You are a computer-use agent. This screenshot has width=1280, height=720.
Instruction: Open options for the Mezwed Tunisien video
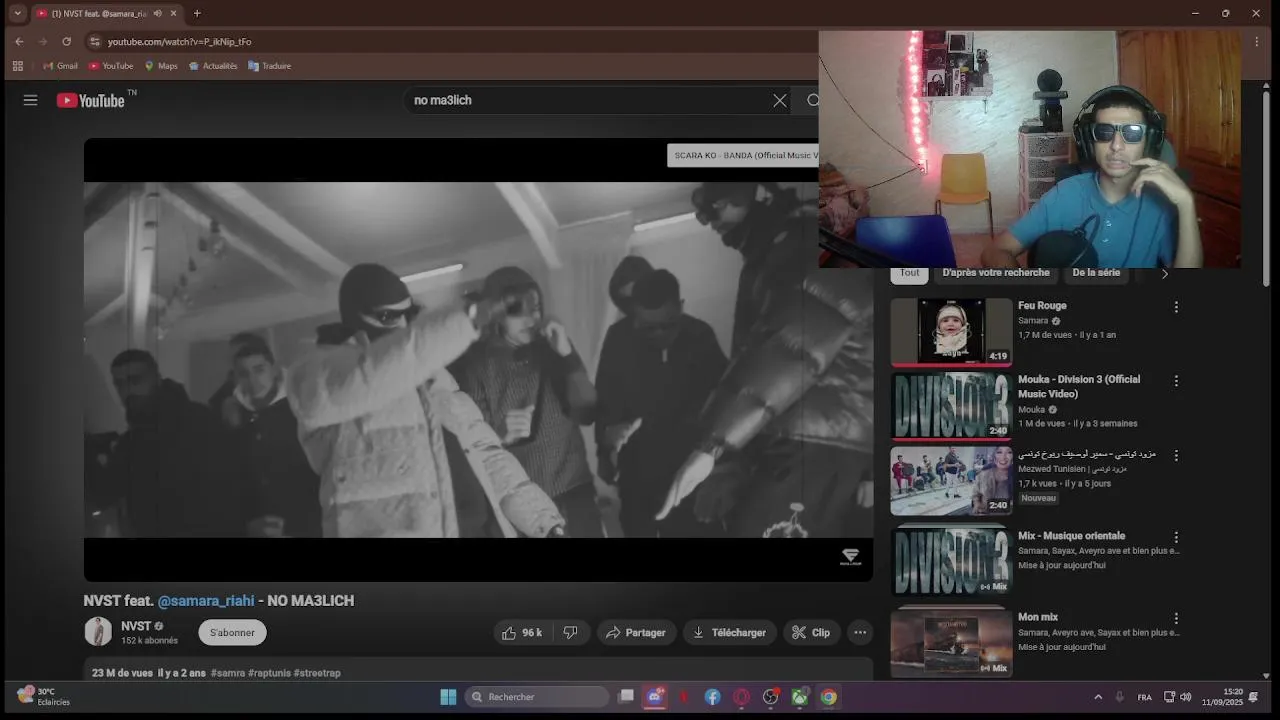(x=1176, y=455)
